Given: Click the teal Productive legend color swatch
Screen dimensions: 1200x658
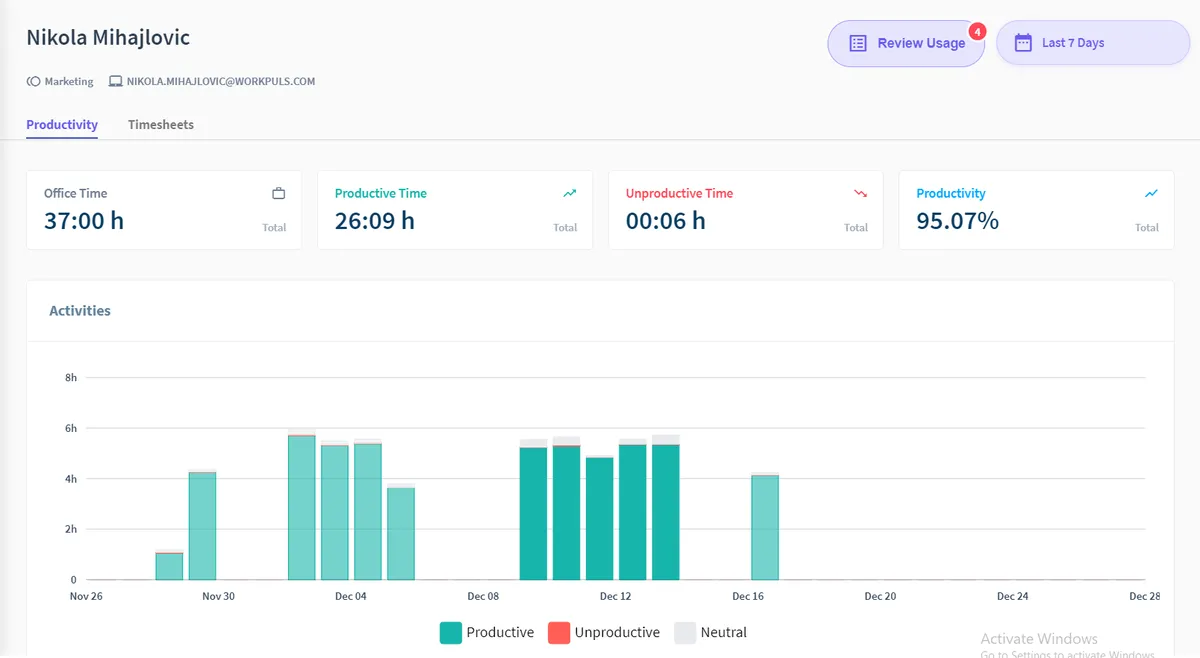Looking at the screenshot, I should coord(451,632).
